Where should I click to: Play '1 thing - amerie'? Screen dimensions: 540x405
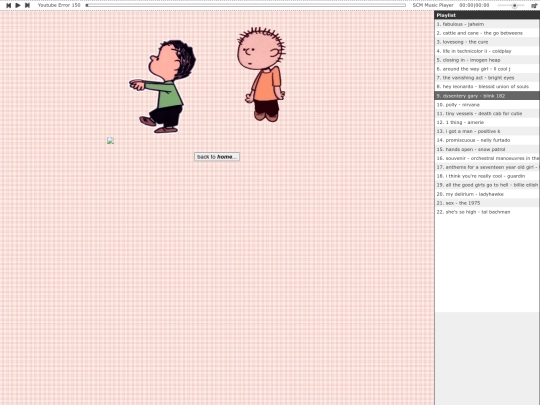tap(487, 123)
